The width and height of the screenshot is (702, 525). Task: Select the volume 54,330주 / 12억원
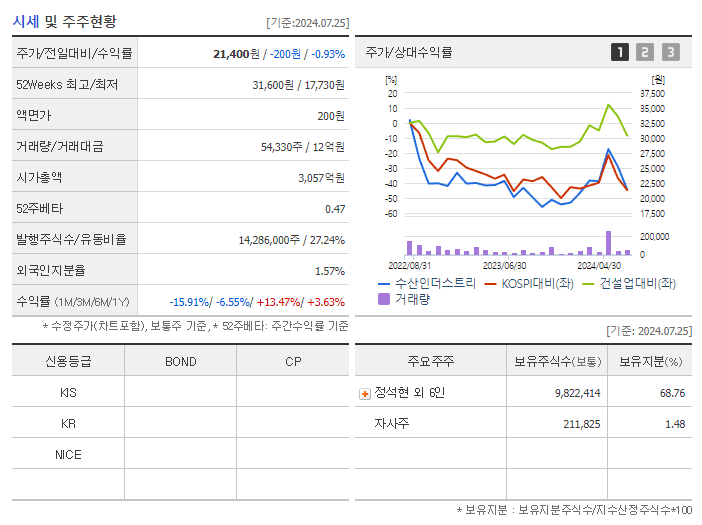[x=303, y=147]
